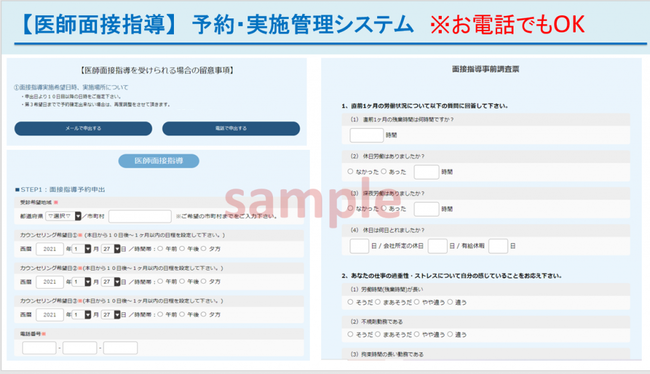This screenshot has height=374, width=650.
Task: Open month dropdown for third counseling date
Action: coord(81,315)
